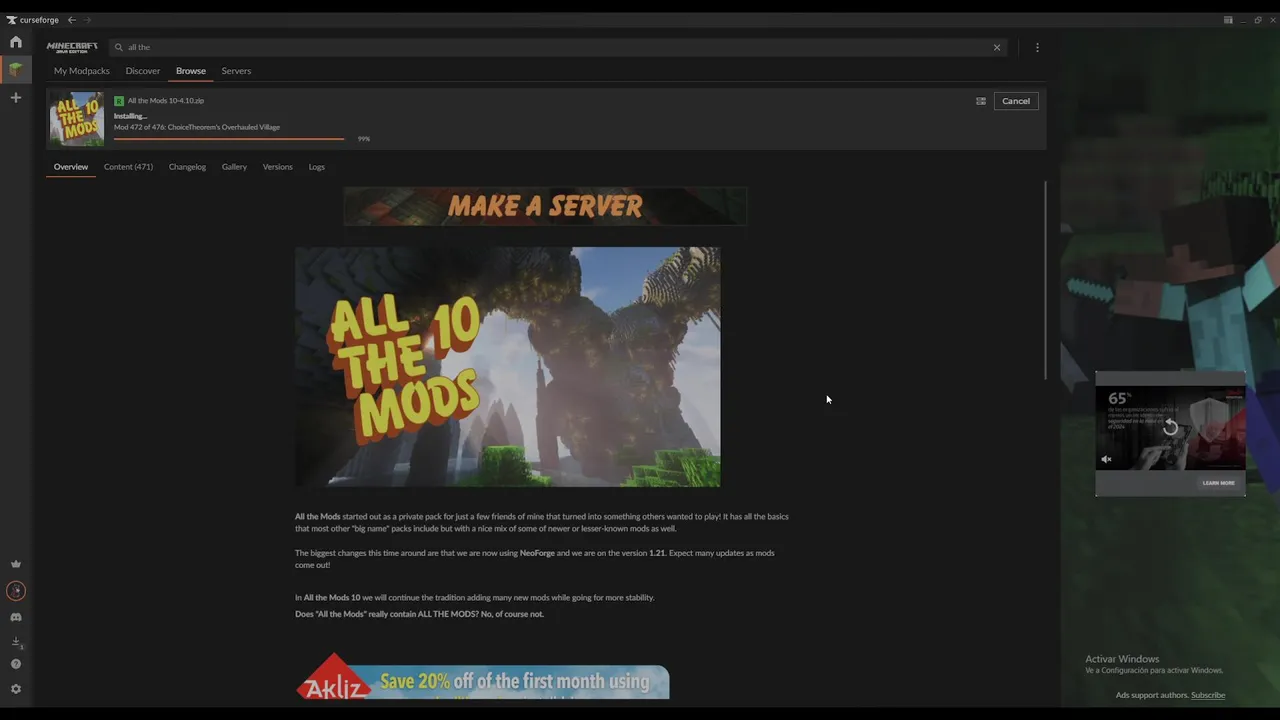Clear the search field with X
This screenshot has height=720, width=1280.
point(997,47)
